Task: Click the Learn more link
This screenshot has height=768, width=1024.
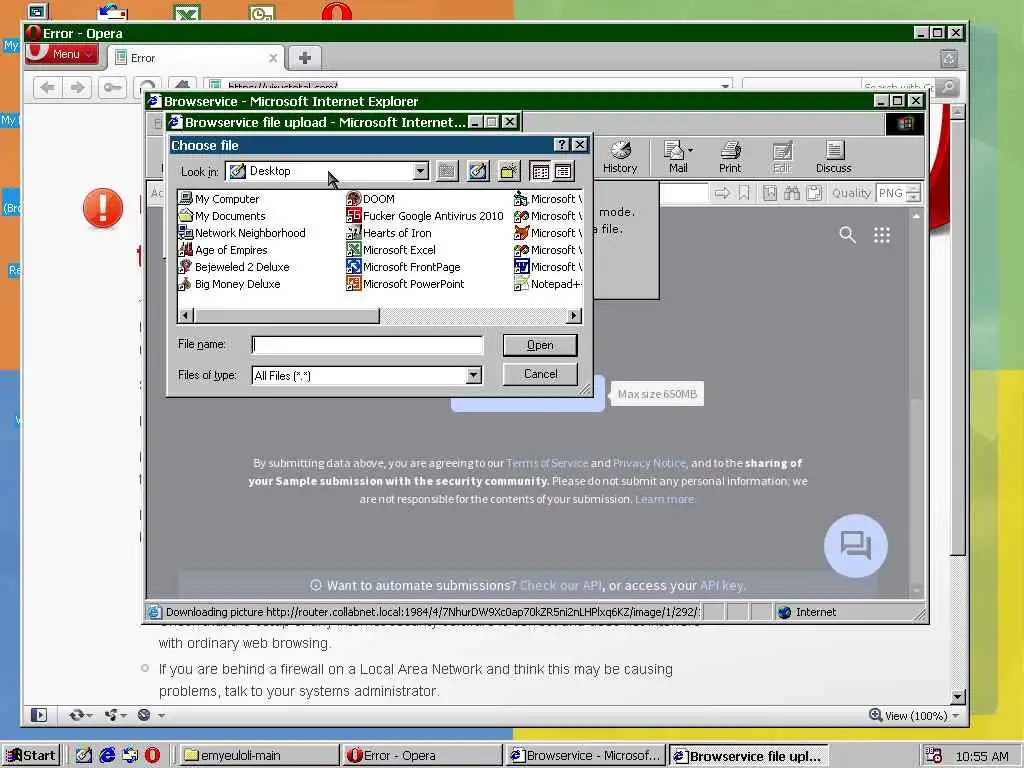Action: 665,499
